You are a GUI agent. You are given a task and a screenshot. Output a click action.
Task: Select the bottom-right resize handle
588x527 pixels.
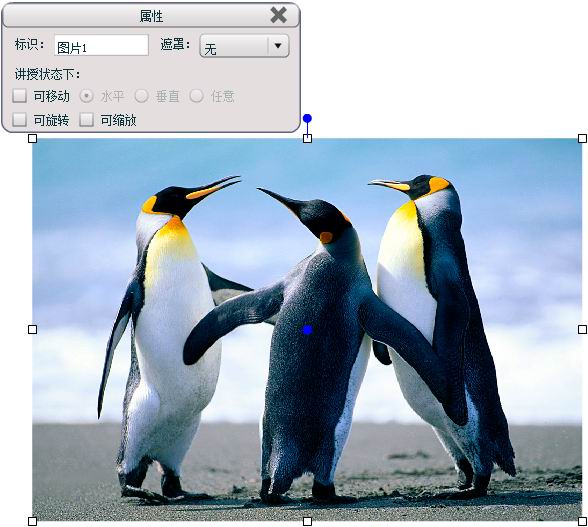[582, 521]
